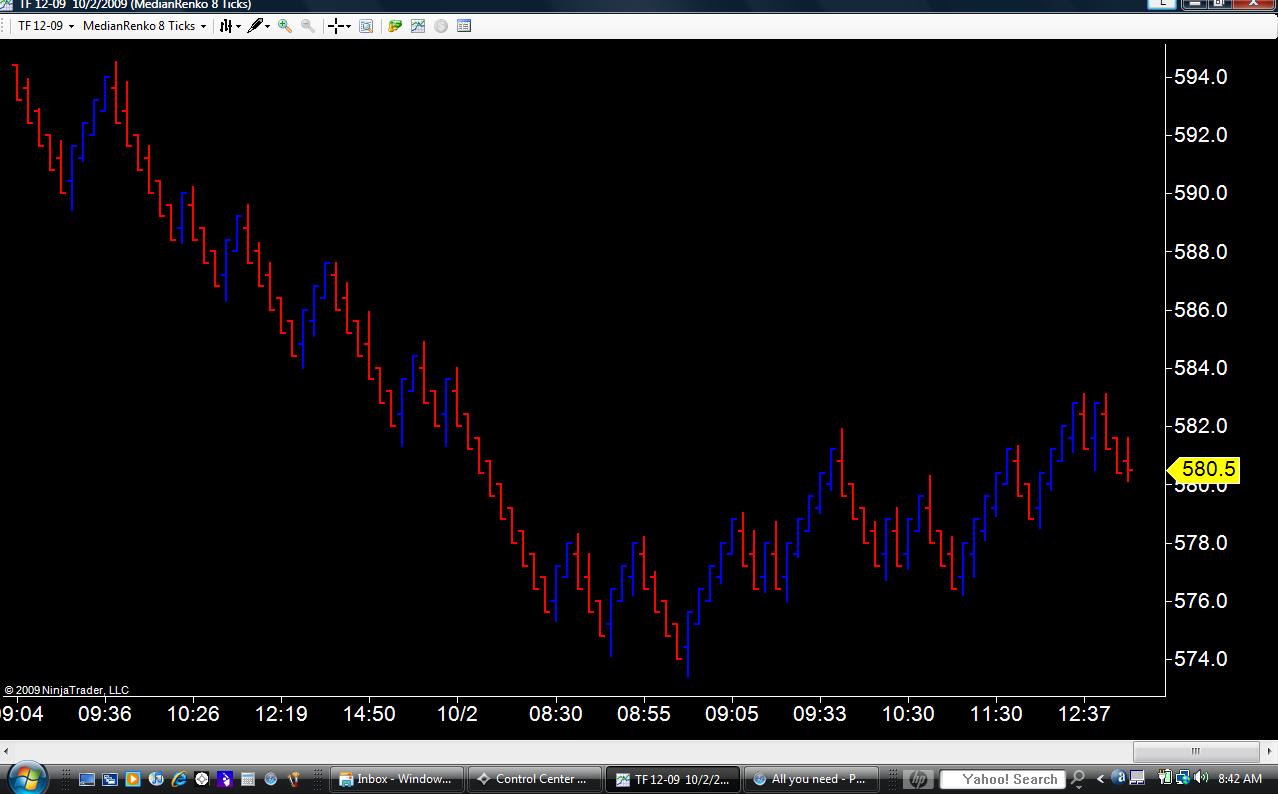Click the volume speaker tray icon

tap(1201, 778)
